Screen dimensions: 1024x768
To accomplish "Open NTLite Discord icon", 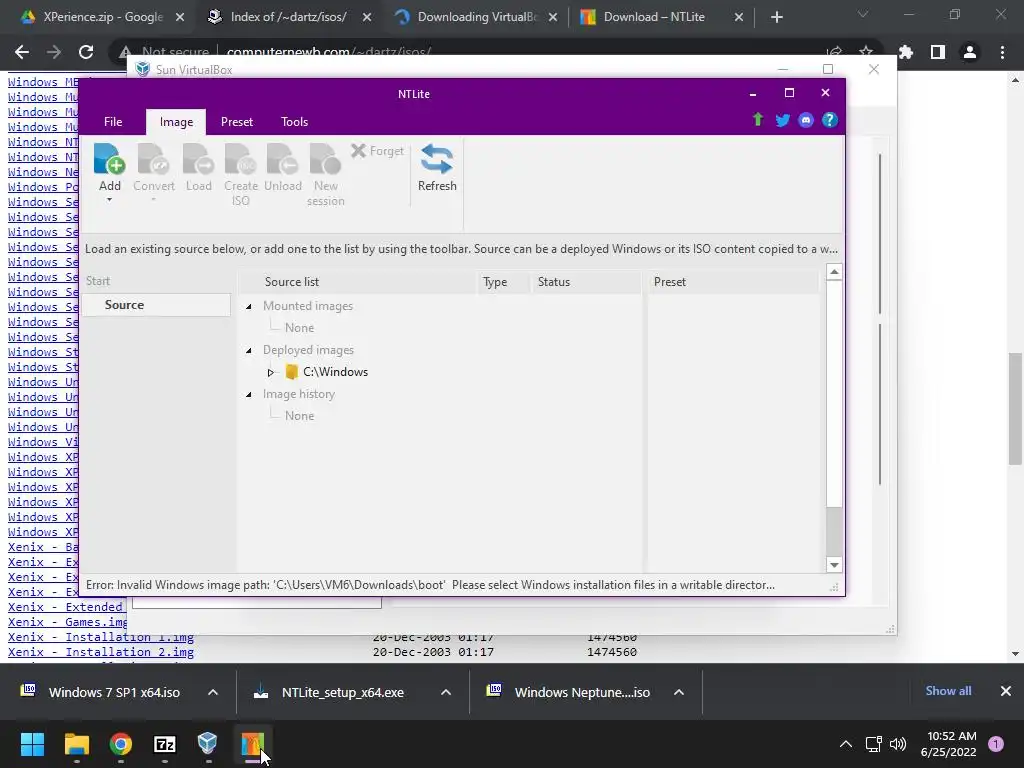I will [x=806, y=120].
